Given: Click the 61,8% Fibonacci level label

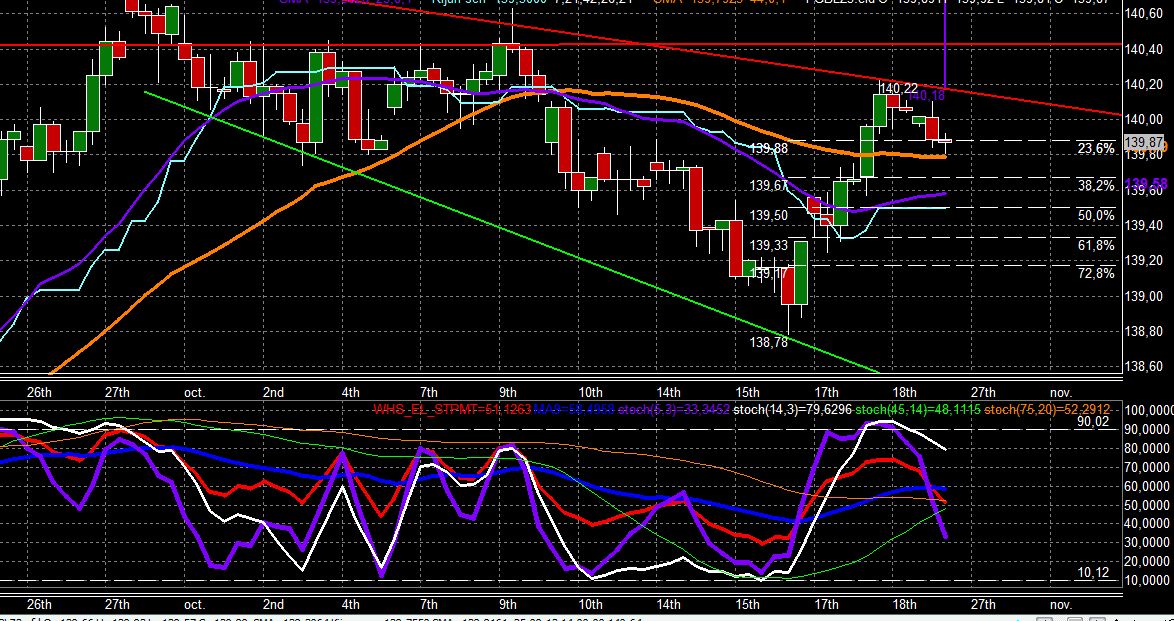Looking at the screenshot, I should coord(1096,245).
